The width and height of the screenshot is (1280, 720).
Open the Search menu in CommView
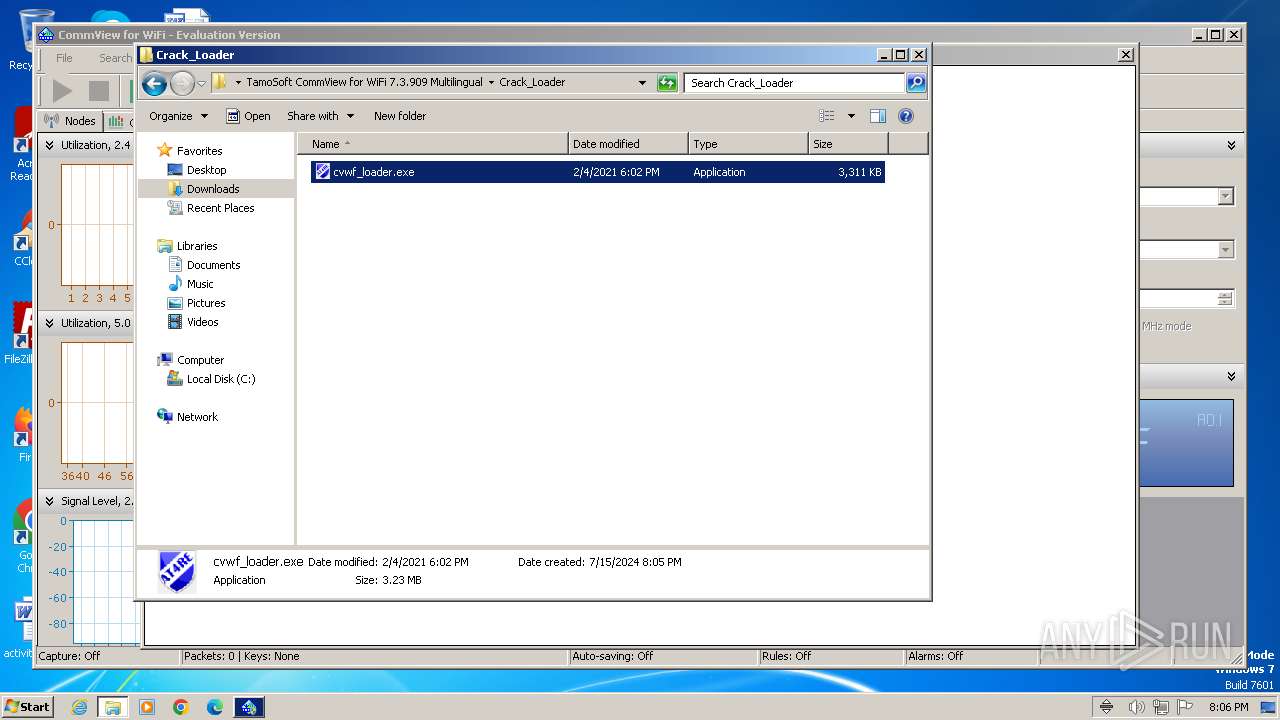click(x=115, y=58)
